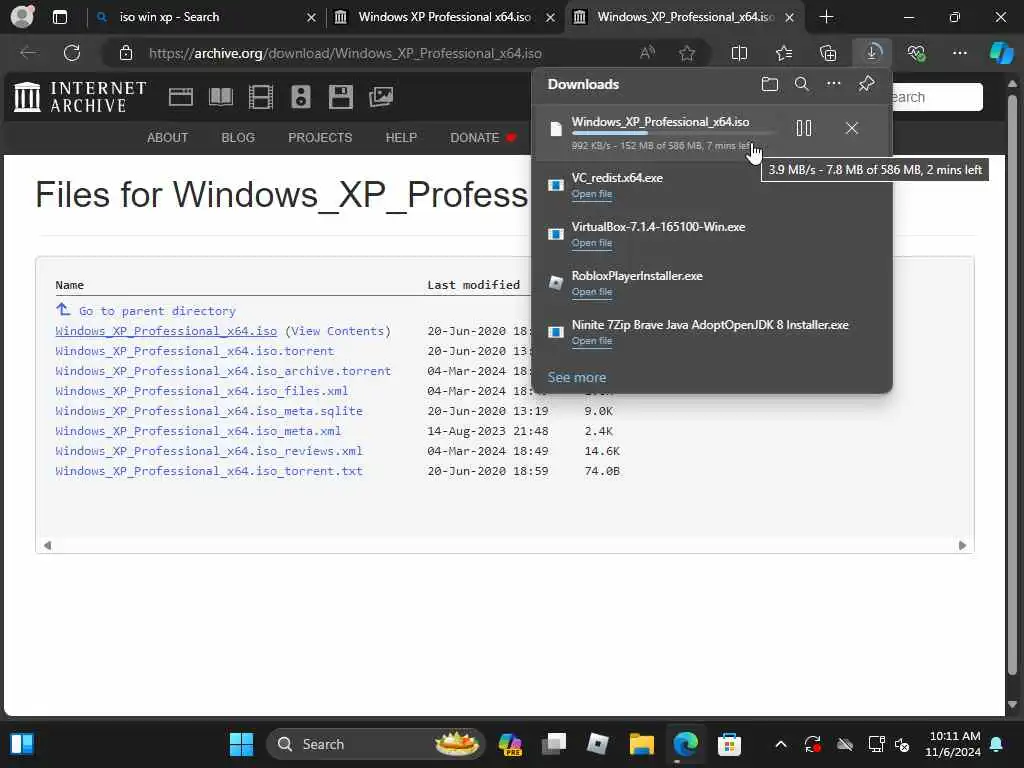Viewport: 1024px width, 768px height.
Task: Open Internet Archive Software floppy icon
Action: 341,97
